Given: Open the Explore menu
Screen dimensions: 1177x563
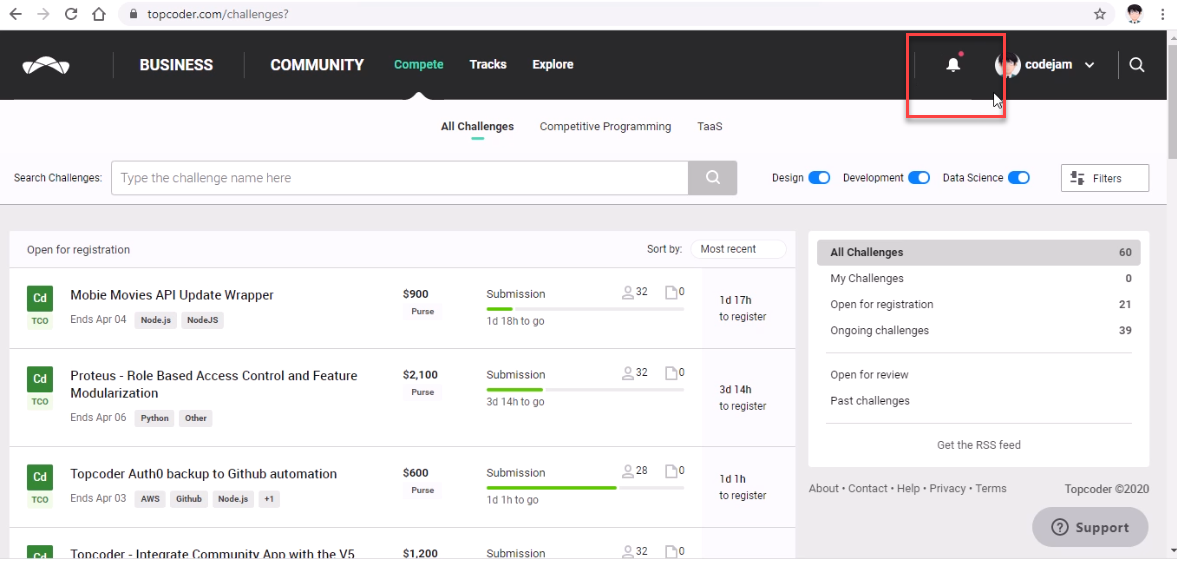Looking at the screenshot, I should click(x=552, y=65).
